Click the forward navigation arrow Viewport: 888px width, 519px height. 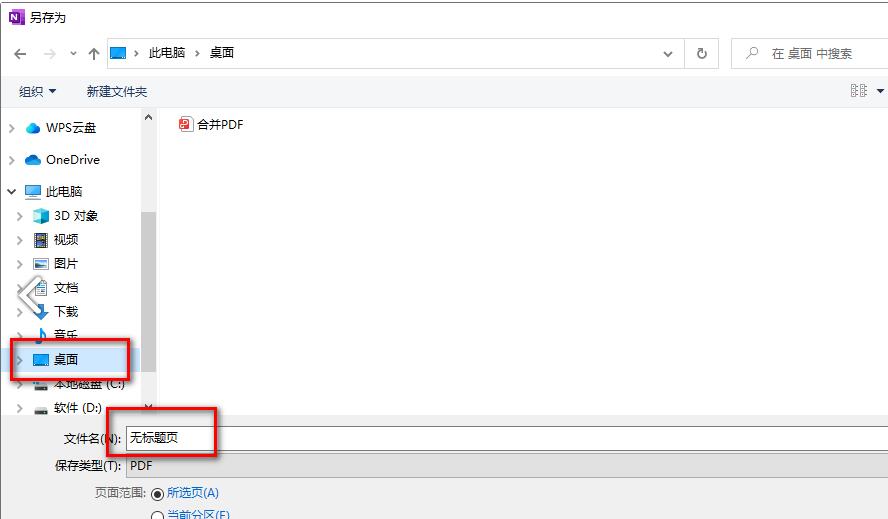50,54
